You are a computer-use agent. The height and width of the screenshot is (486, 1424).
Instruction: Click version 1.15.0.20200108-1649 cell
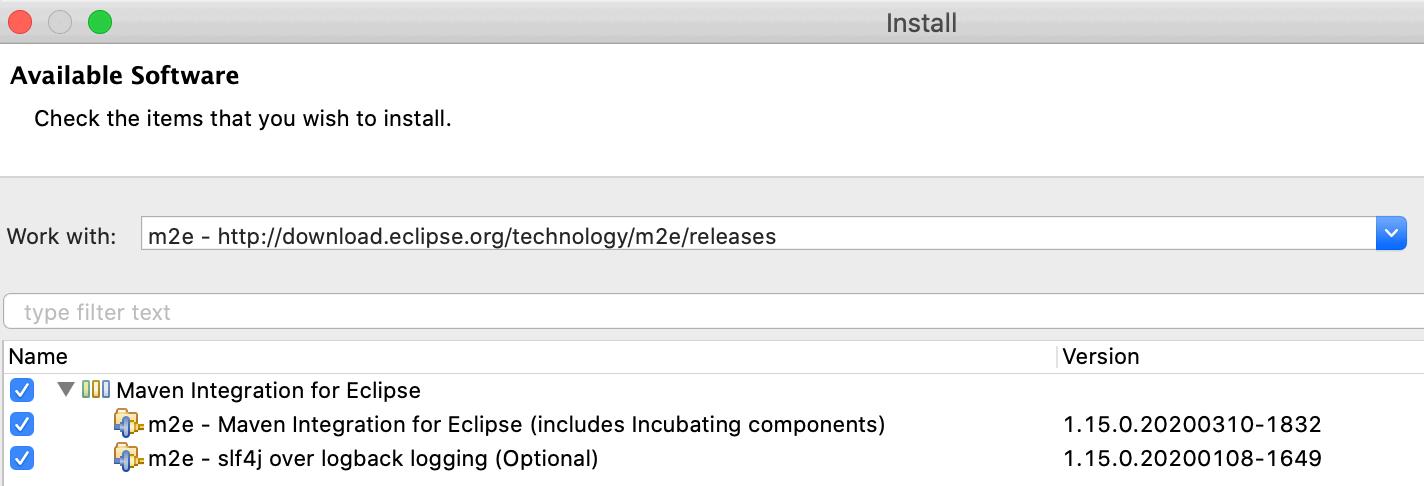click(1192, 458)
